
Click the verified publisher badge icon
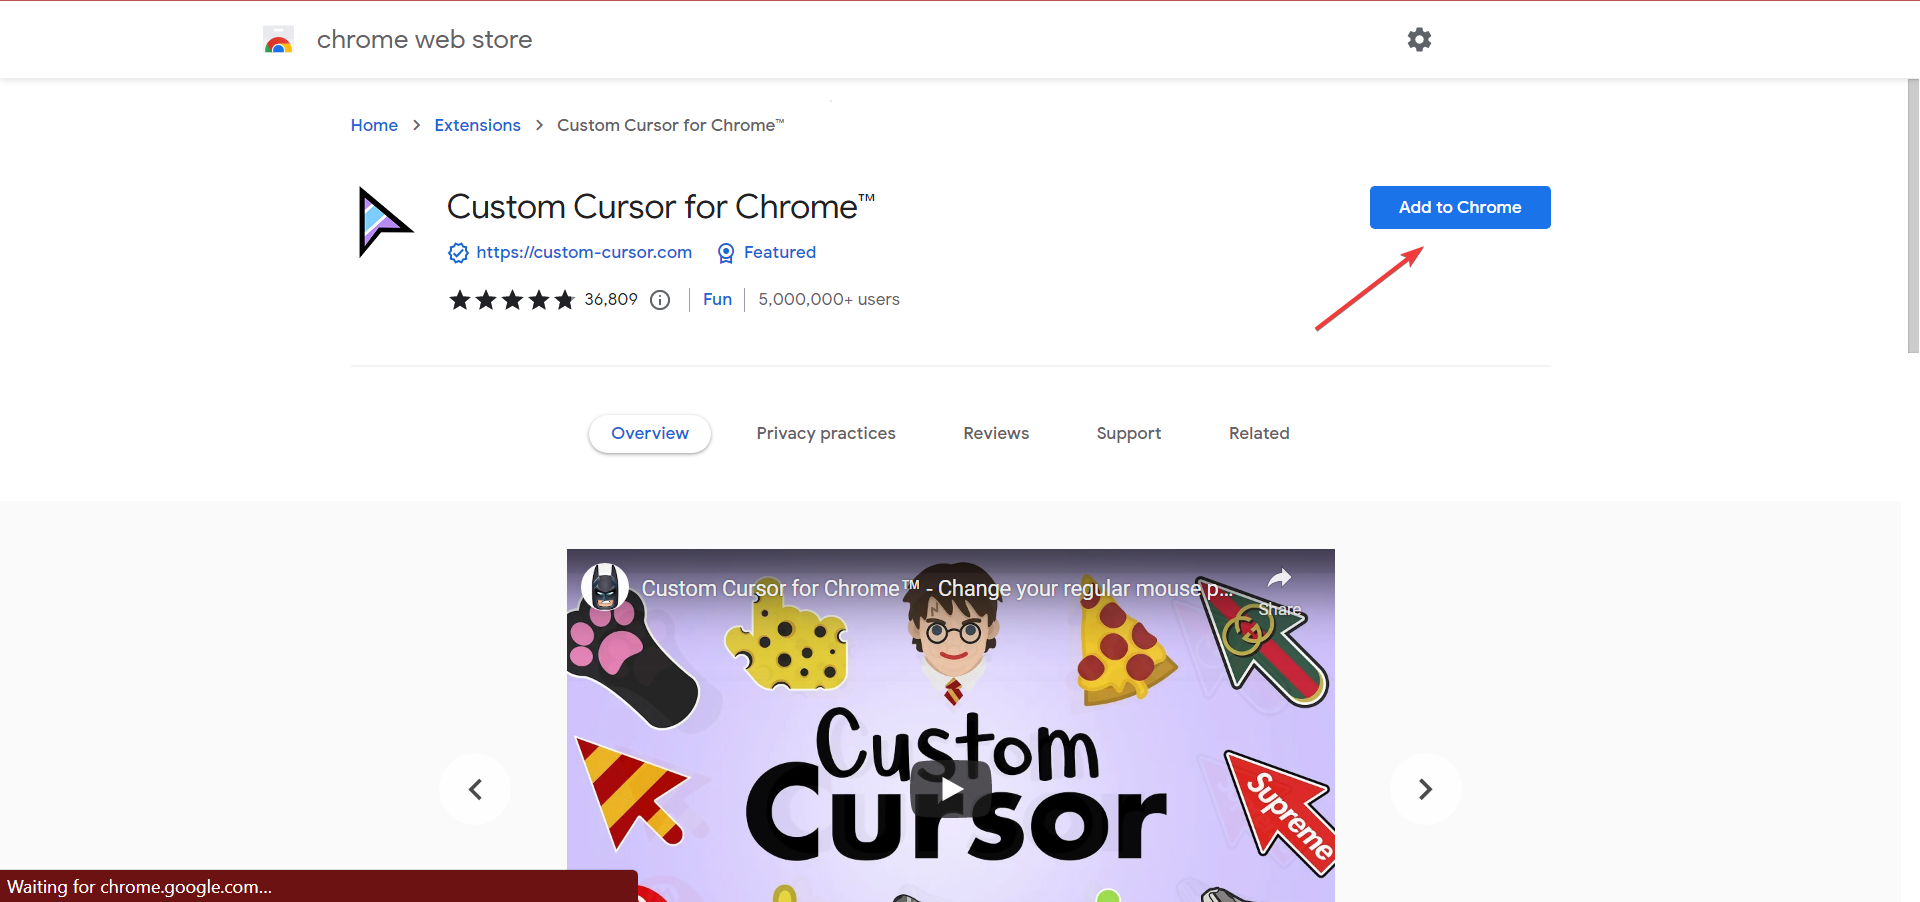tap(458, 253)
